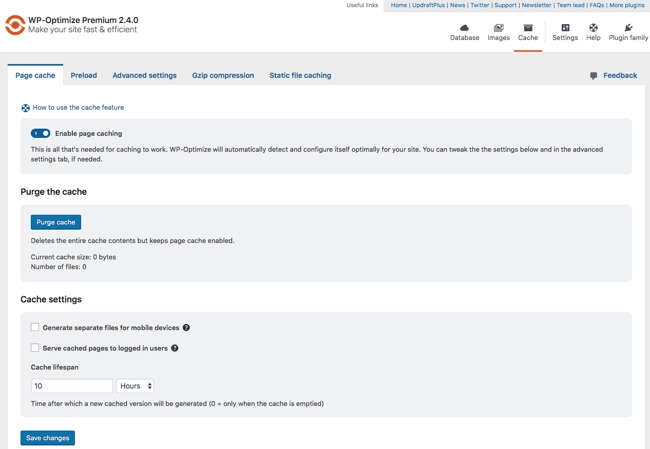Click the Cache lifespan number field
The height and width of the screenshot is (449, 650).
72,386
